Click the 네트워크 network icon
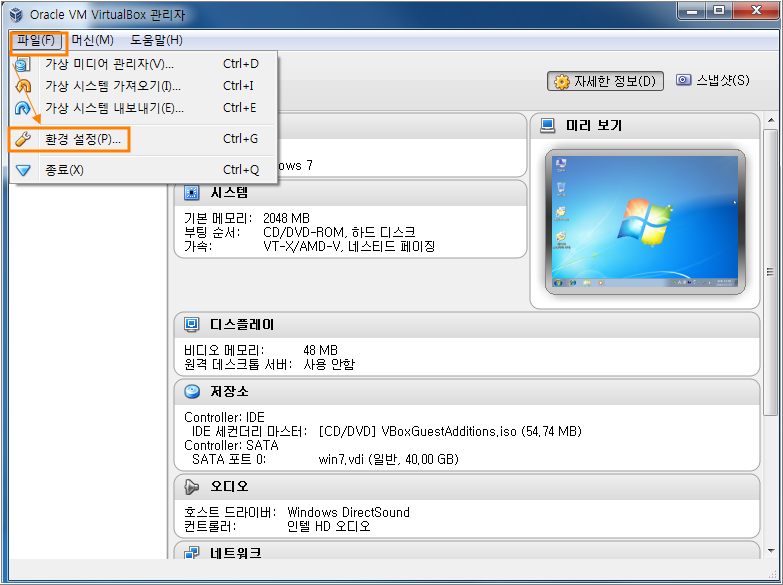Screen dimensions: 783x585 (x=192, y=553)
